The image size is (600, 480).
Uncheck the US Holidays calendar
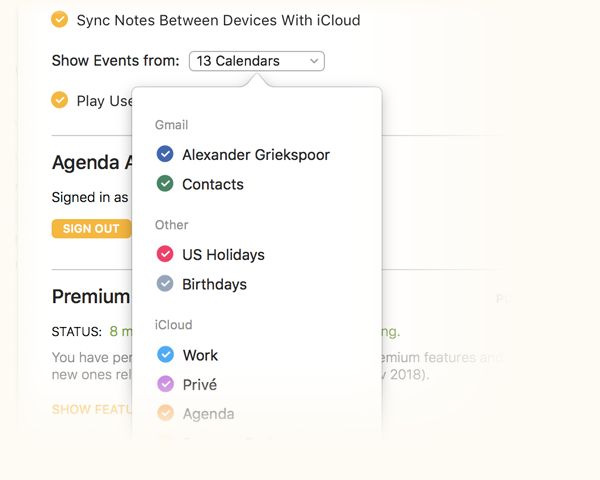point(165,254)
